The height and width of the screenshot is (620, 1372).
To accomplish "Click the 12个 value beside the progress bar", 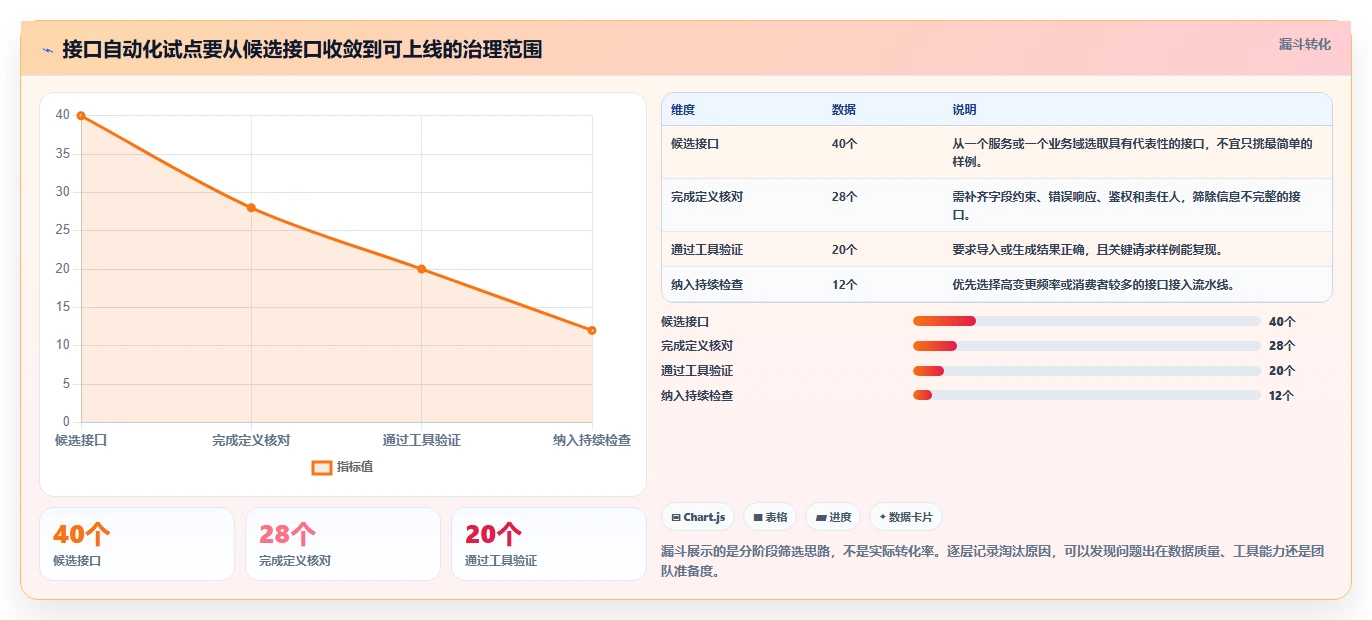I will click(x=1281, y=396).
